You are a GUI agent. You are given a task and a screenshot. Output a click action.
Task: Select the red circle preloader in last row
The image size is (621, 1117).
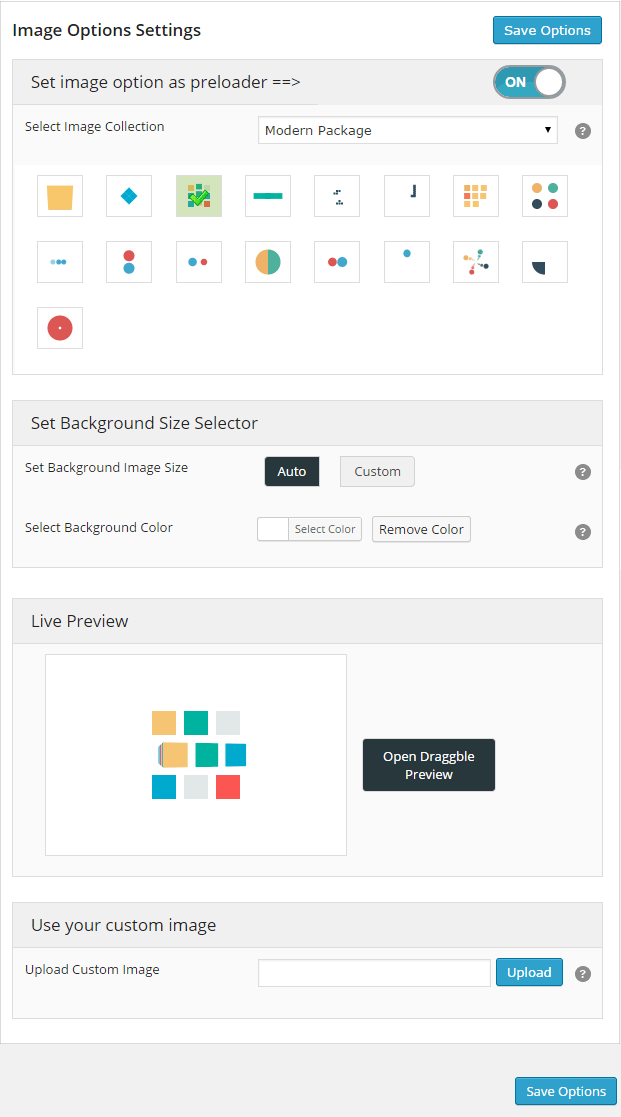pyautogui.click(x=60, y=327)
